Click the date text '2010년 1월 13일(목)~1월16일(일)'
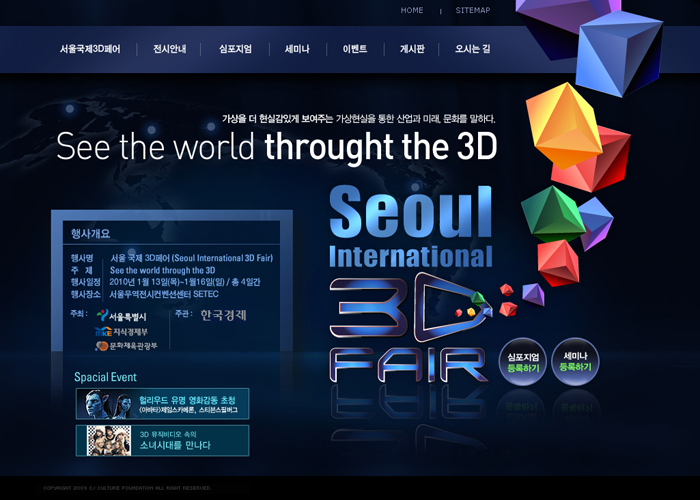This screenshot has width=700, height=500. click(167, 282)
